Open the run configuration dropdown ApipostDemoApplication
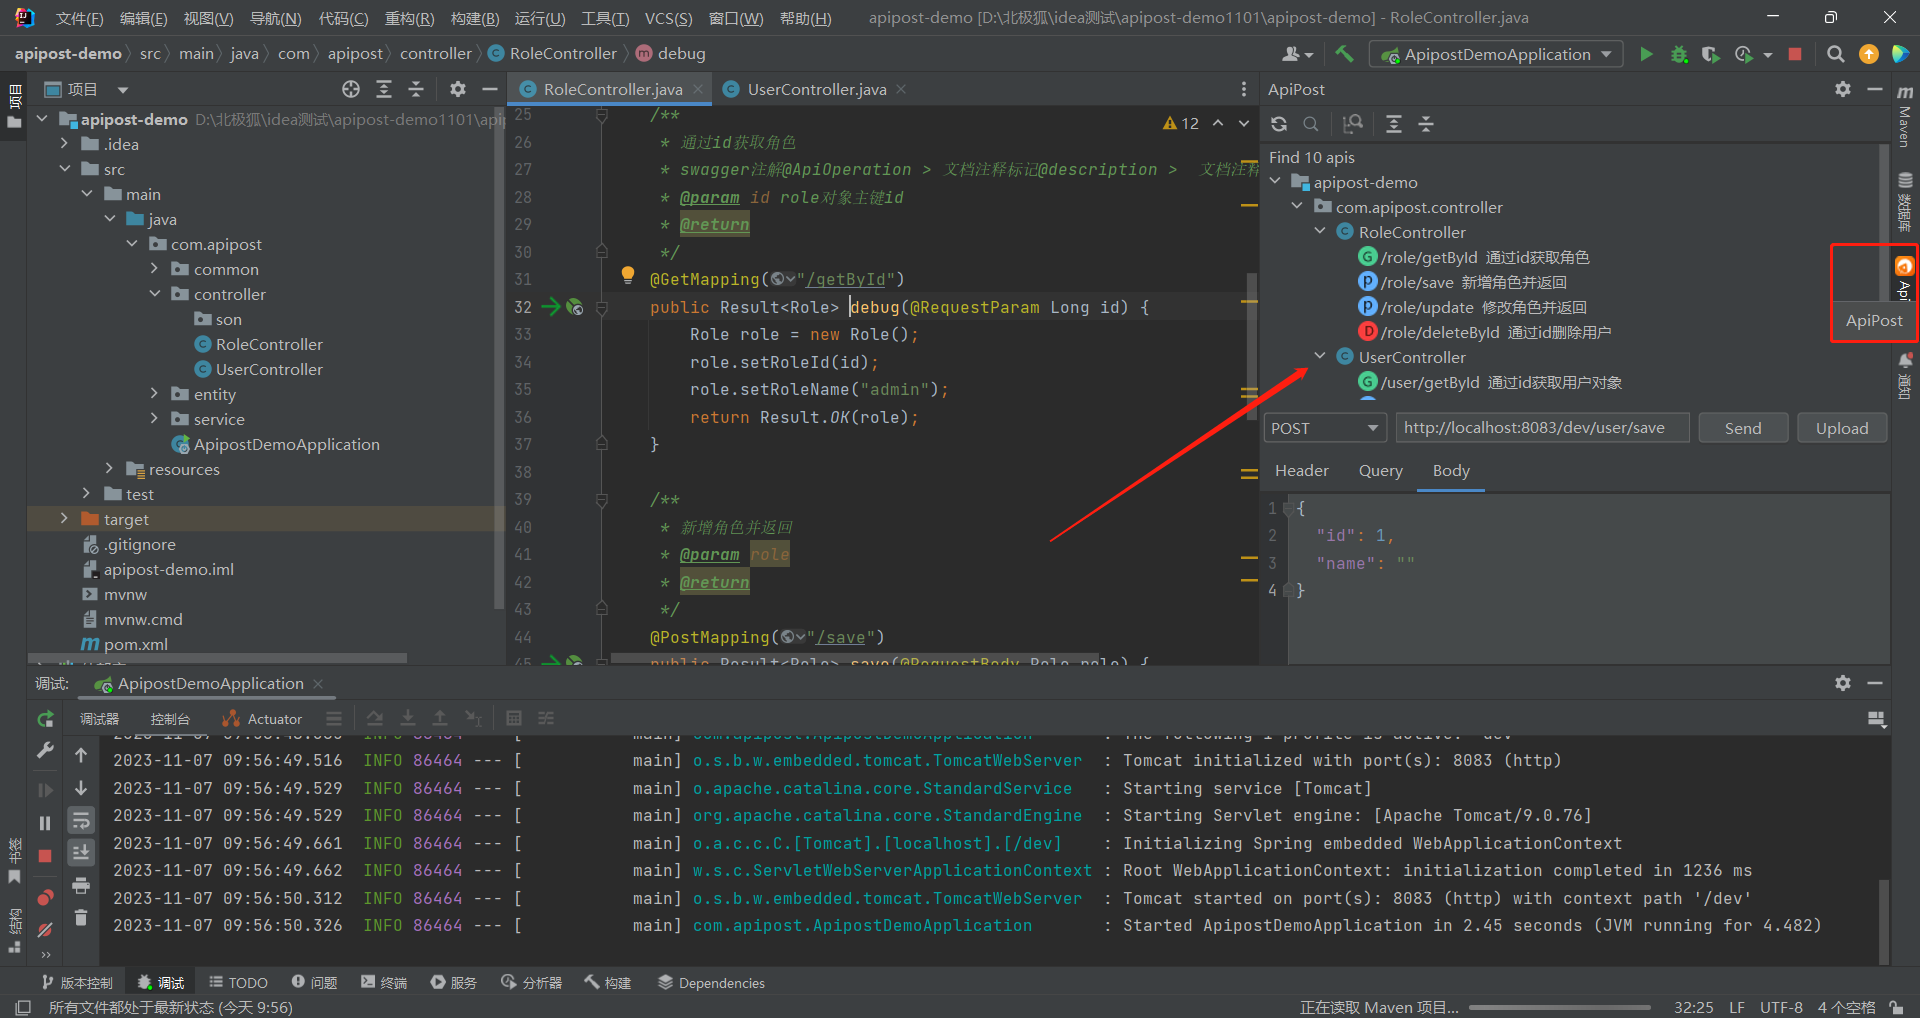Screen dimensions: 1920x1018 pyautogui.click(x=1496, y=54)
